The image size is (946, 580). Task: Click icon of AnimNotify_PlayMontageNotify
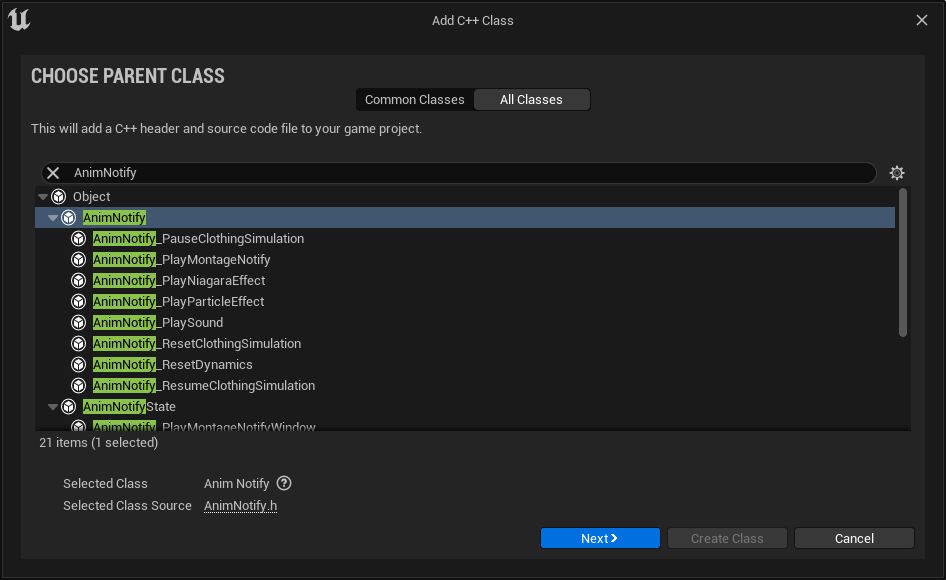(x=78, y=260)
